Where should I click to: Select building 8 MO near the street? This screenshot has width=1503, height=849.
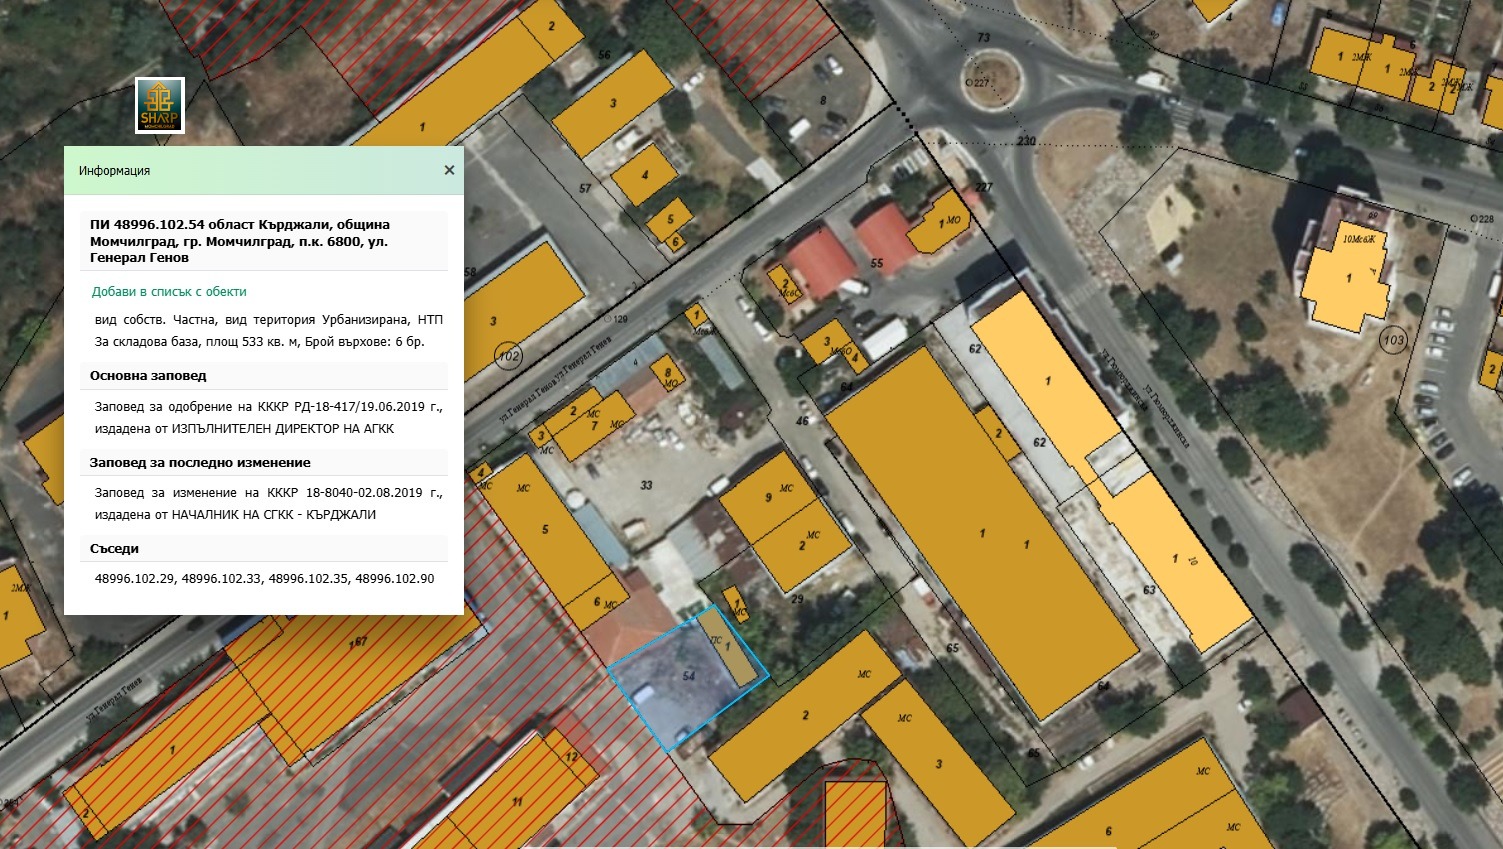pyautogui.click(x=668, y=376)
